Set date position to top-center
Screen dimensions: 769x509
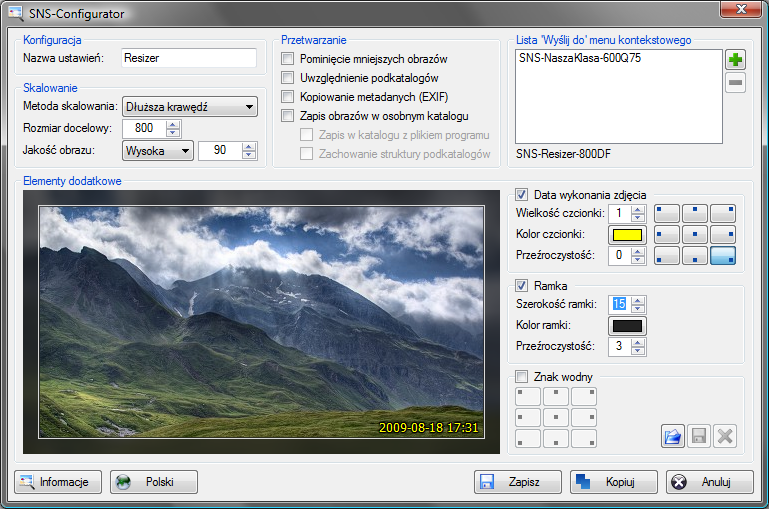click(695, 214)
